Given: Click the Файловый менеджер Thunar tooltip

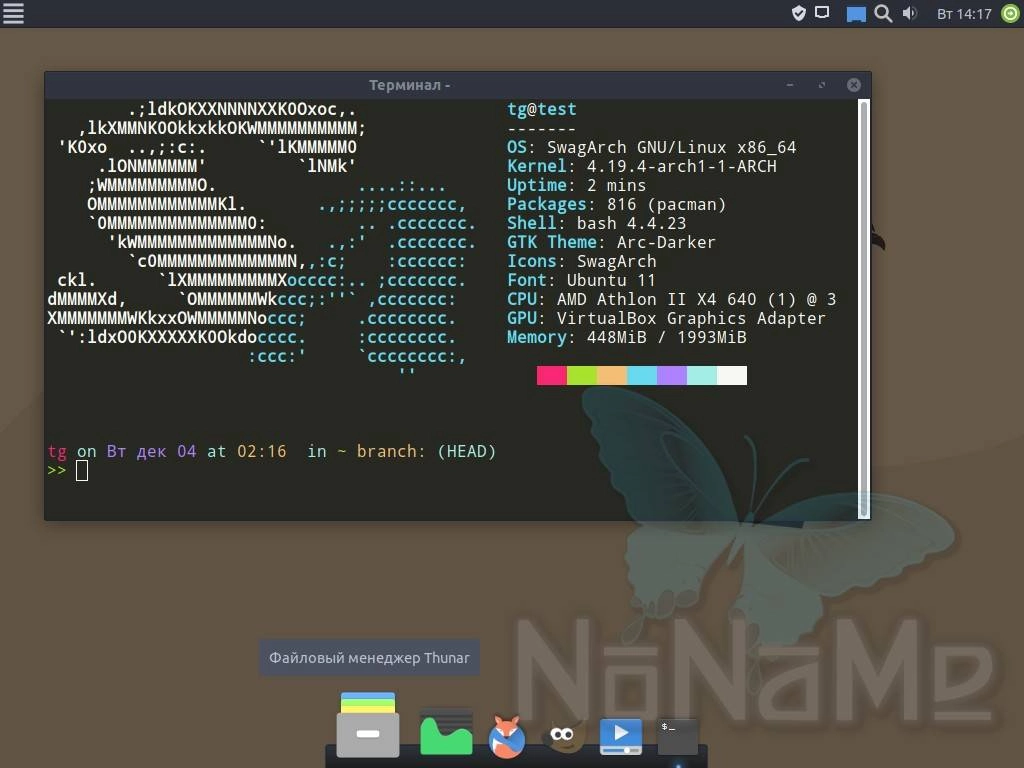Looking at the screenshot, I should point(369,658).
